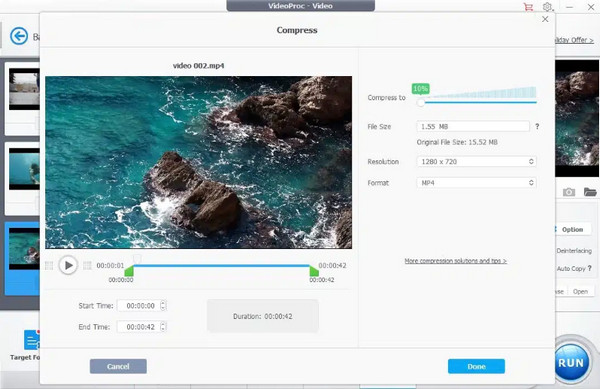Image resolution: width=600 pixels, height=389 pixels.
Task: Click the file size help question mark
Action: click(537, 126)
